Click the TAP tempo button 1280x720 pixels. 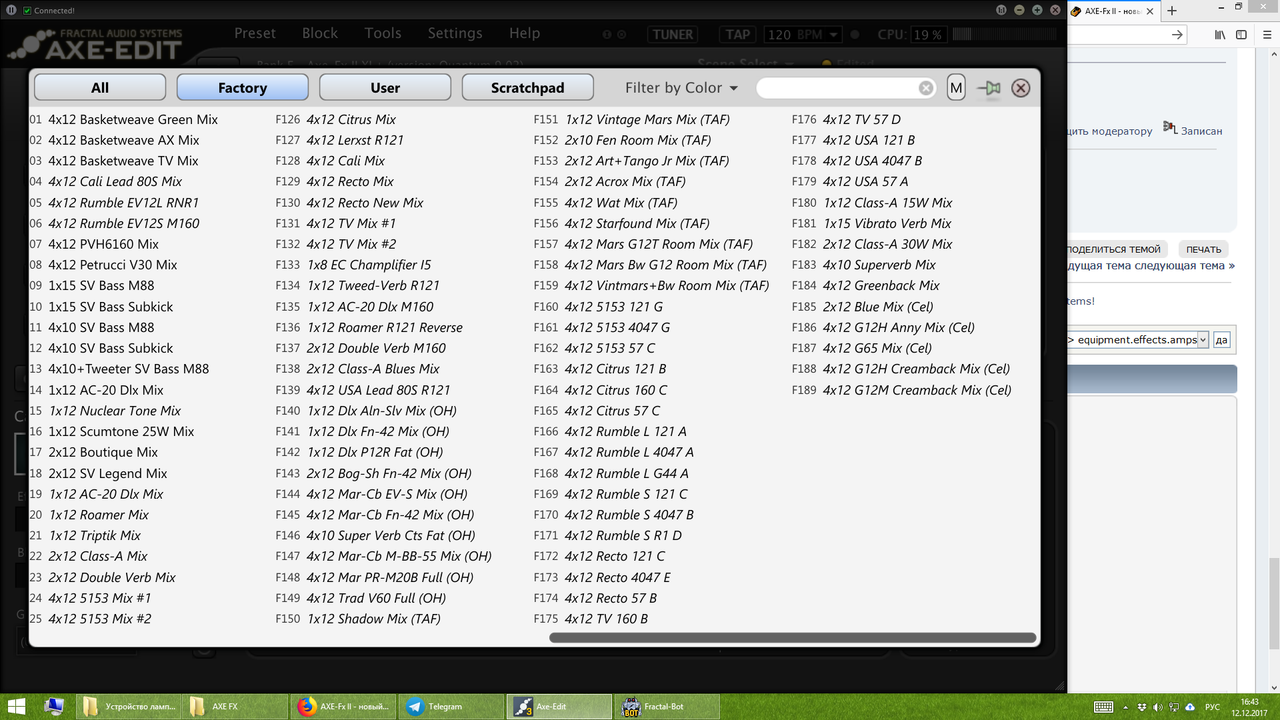pos(738,34)
